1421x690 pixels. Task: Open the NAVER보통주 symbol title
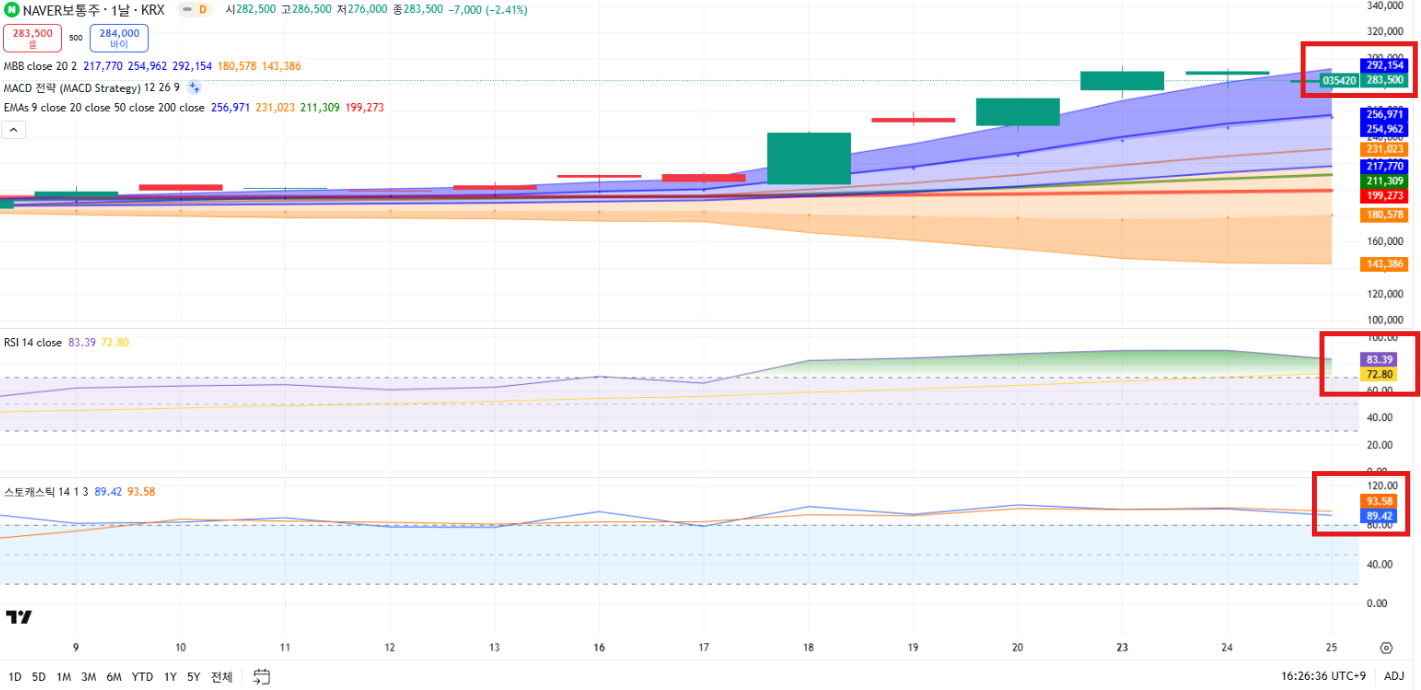point(66,10)
